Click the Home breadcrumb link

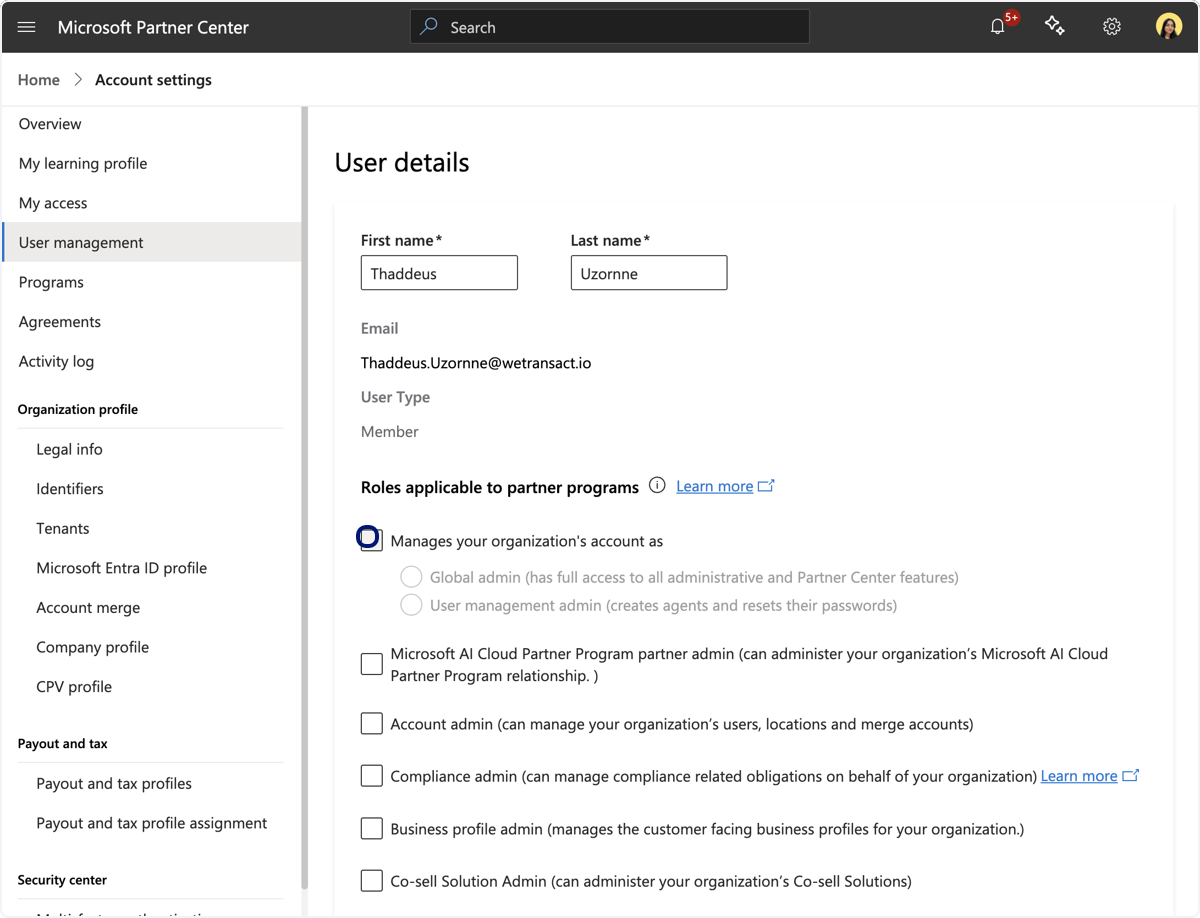tap(39, 80)
